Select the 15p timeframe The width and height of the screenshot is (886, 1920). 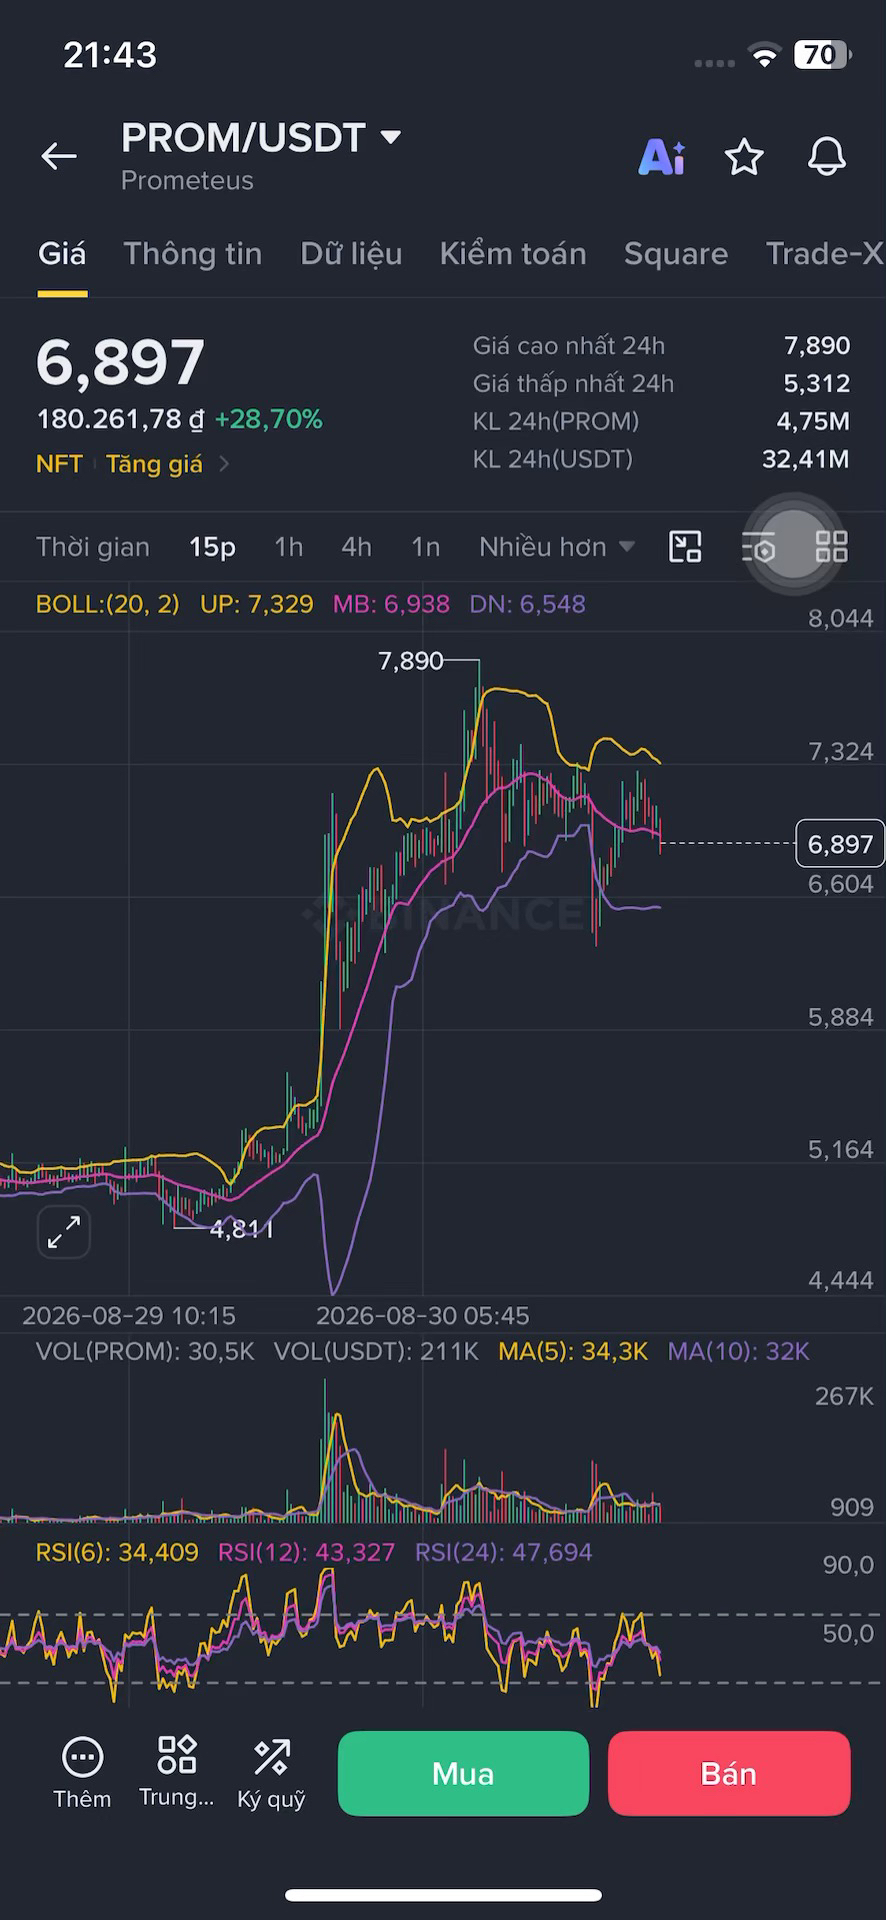(x=212, y=547)
